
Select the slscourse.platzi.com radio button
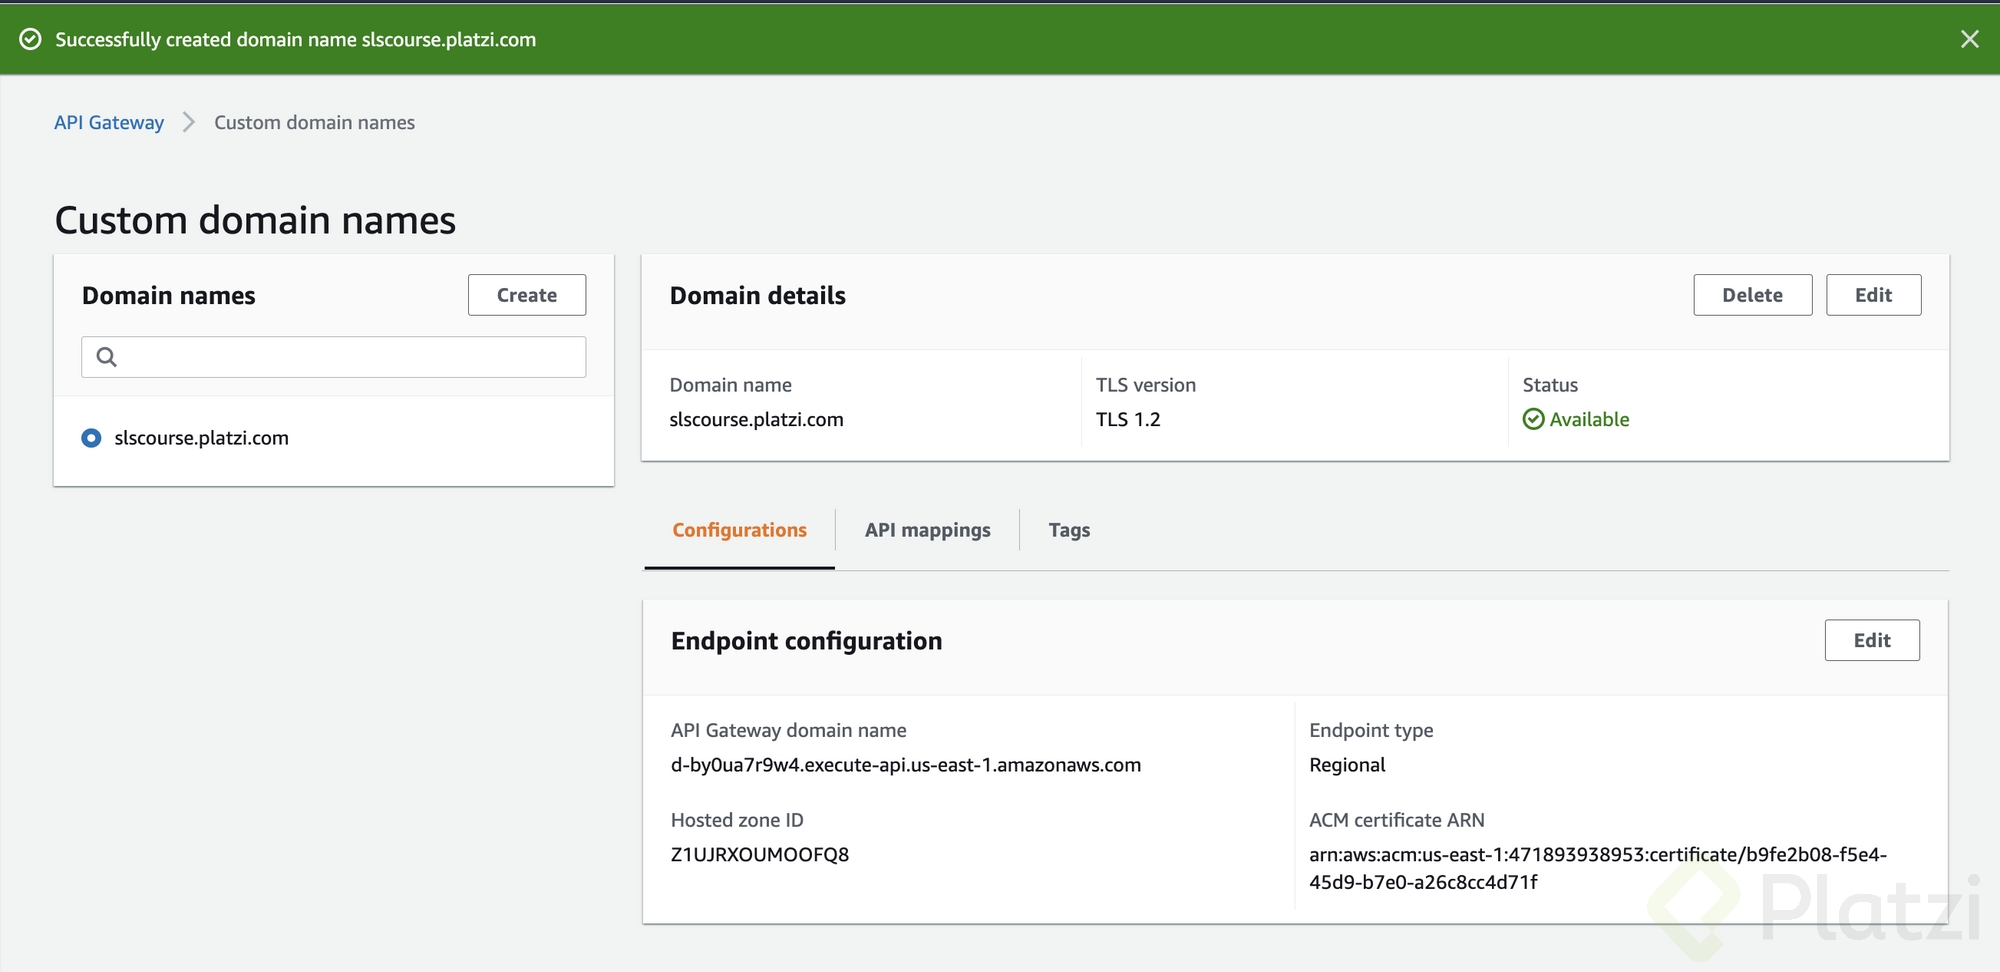click(91, 438)
